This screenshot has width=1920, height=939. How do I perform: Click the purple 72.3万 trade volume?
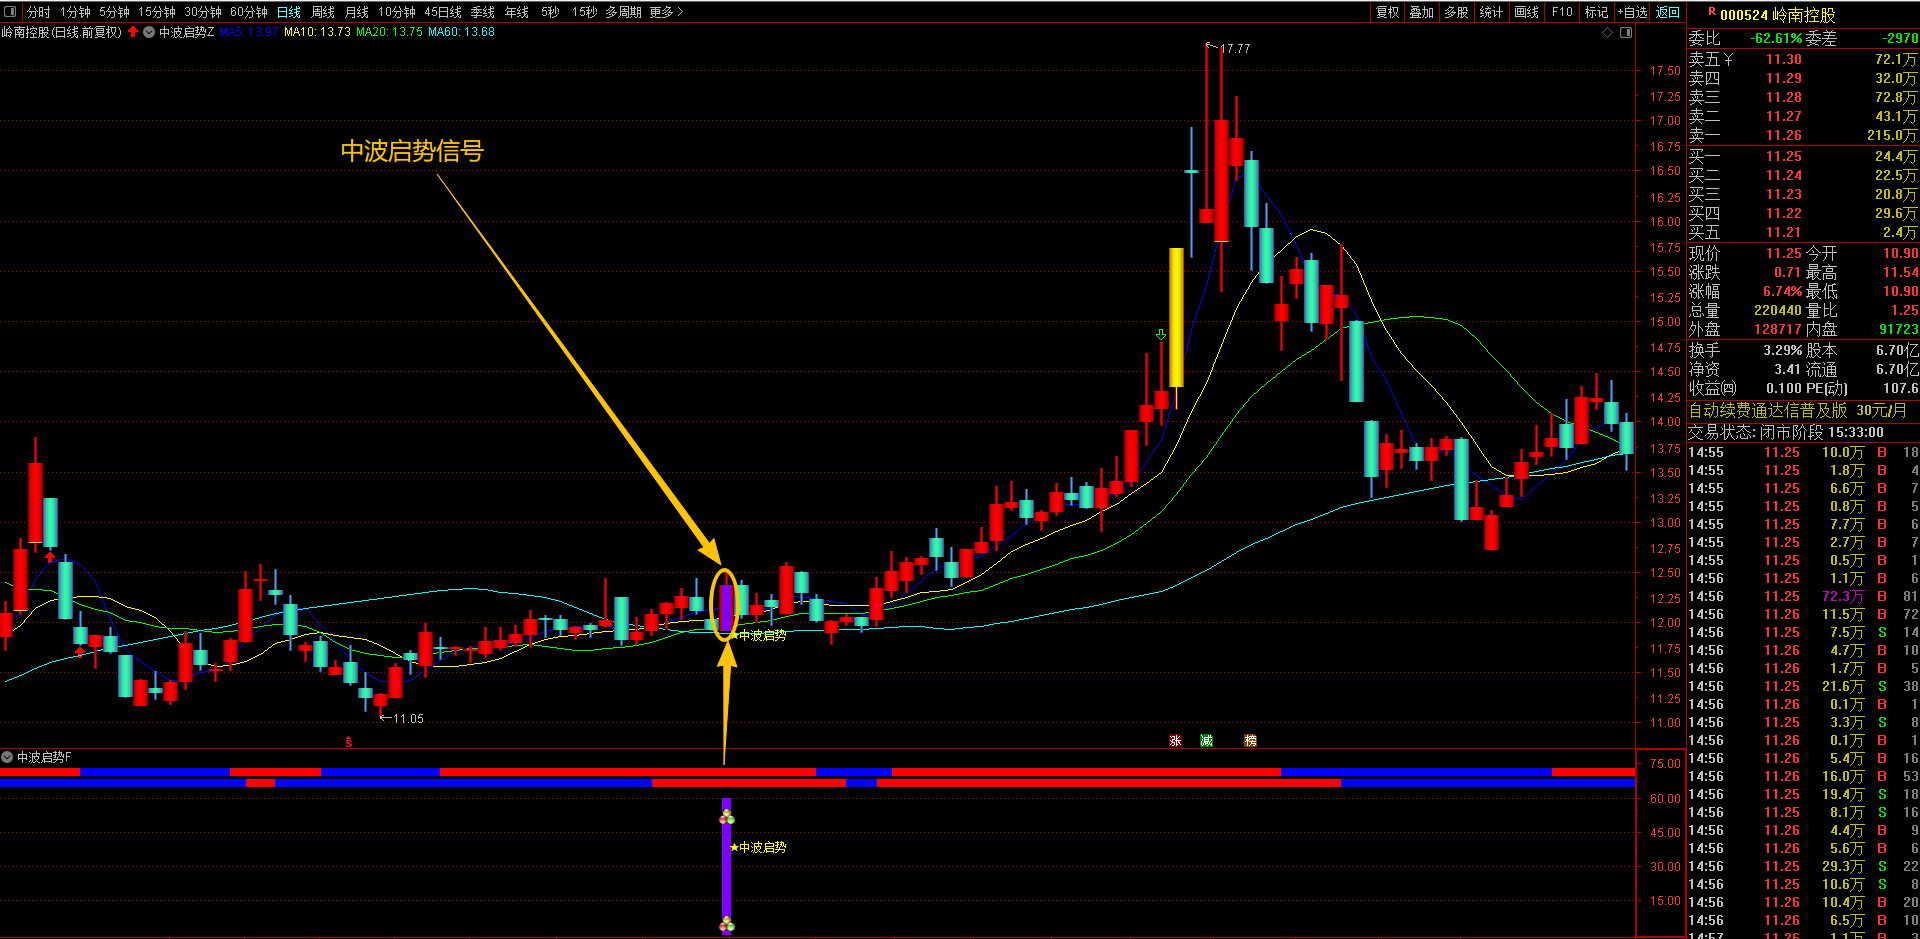click(x=1842, y=596)
